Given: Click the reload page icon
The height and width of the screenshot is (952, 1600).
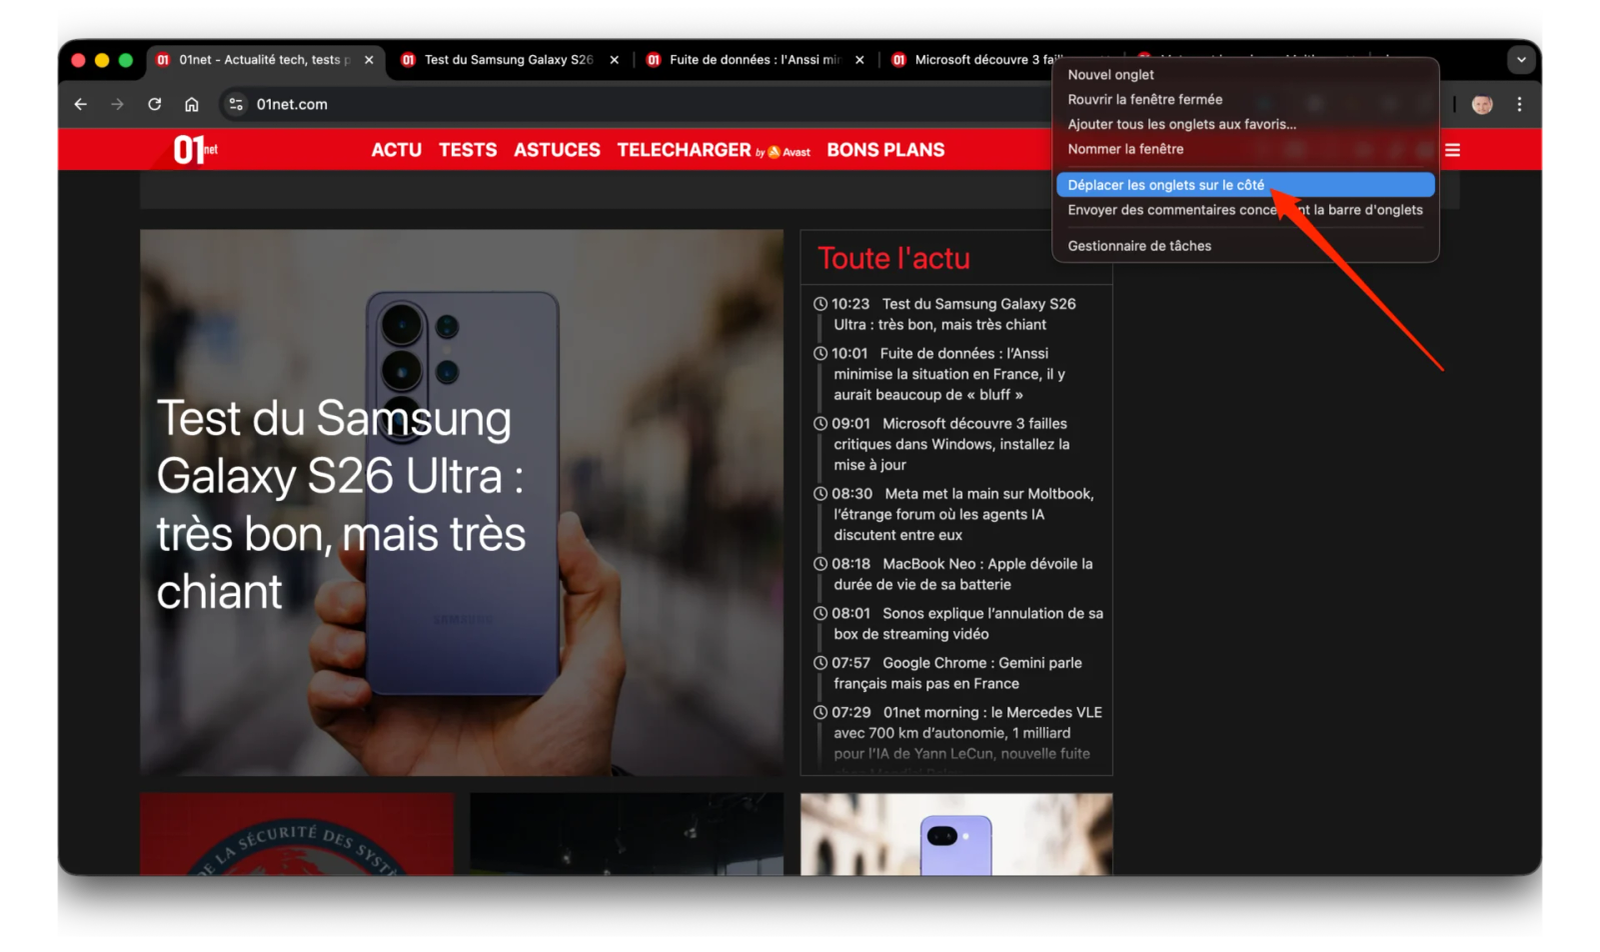Looking at the screenshot, I should [x=154, y=104].
